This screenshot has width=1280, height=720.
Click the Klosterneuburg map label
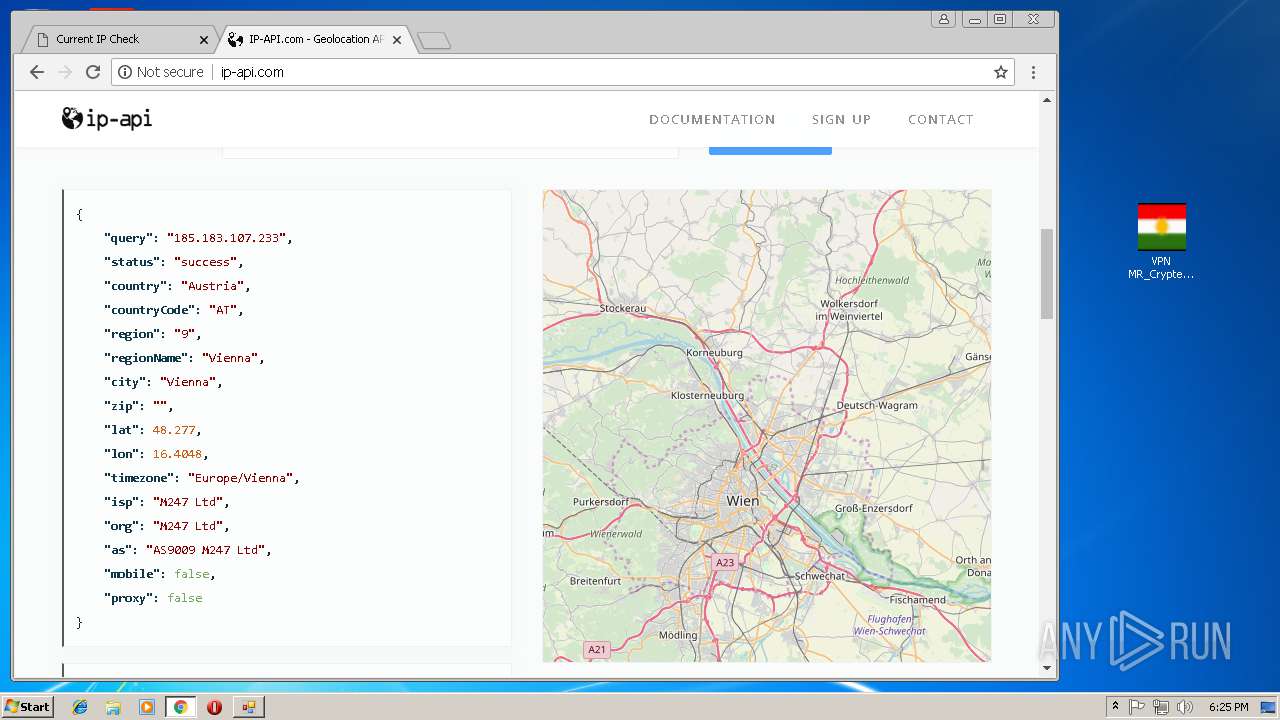(707, 396)
